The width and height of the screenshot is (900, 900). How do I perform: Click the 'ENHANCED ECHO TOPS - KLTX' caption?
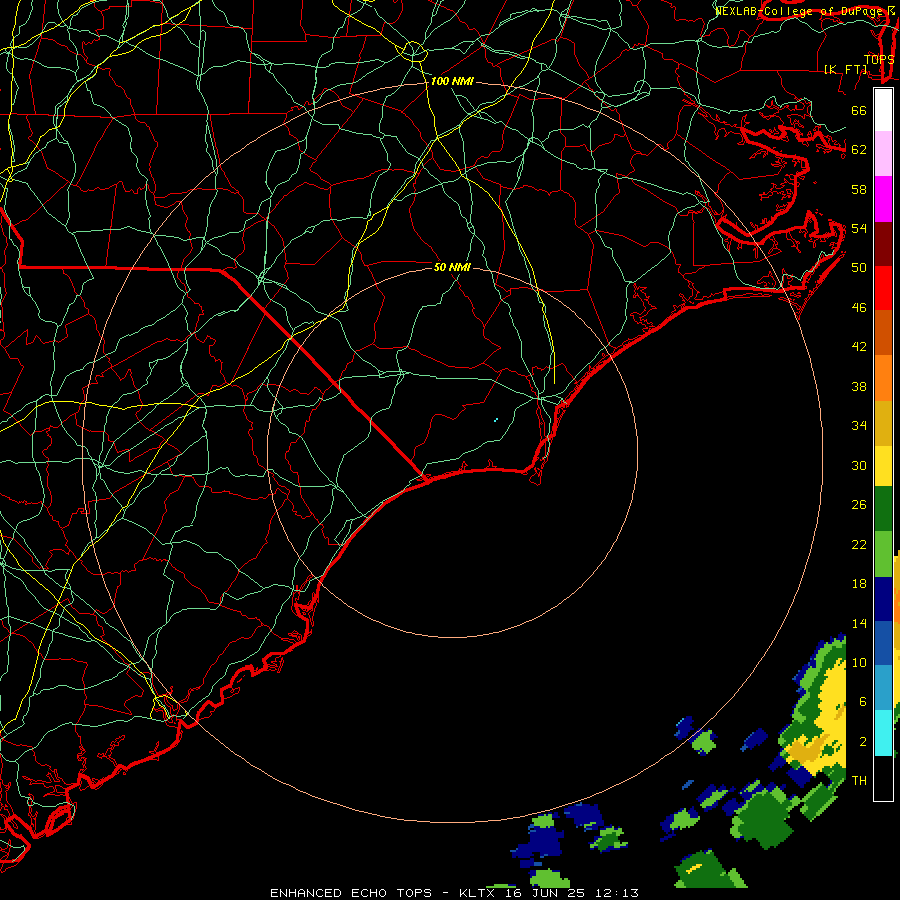[382, 893]
